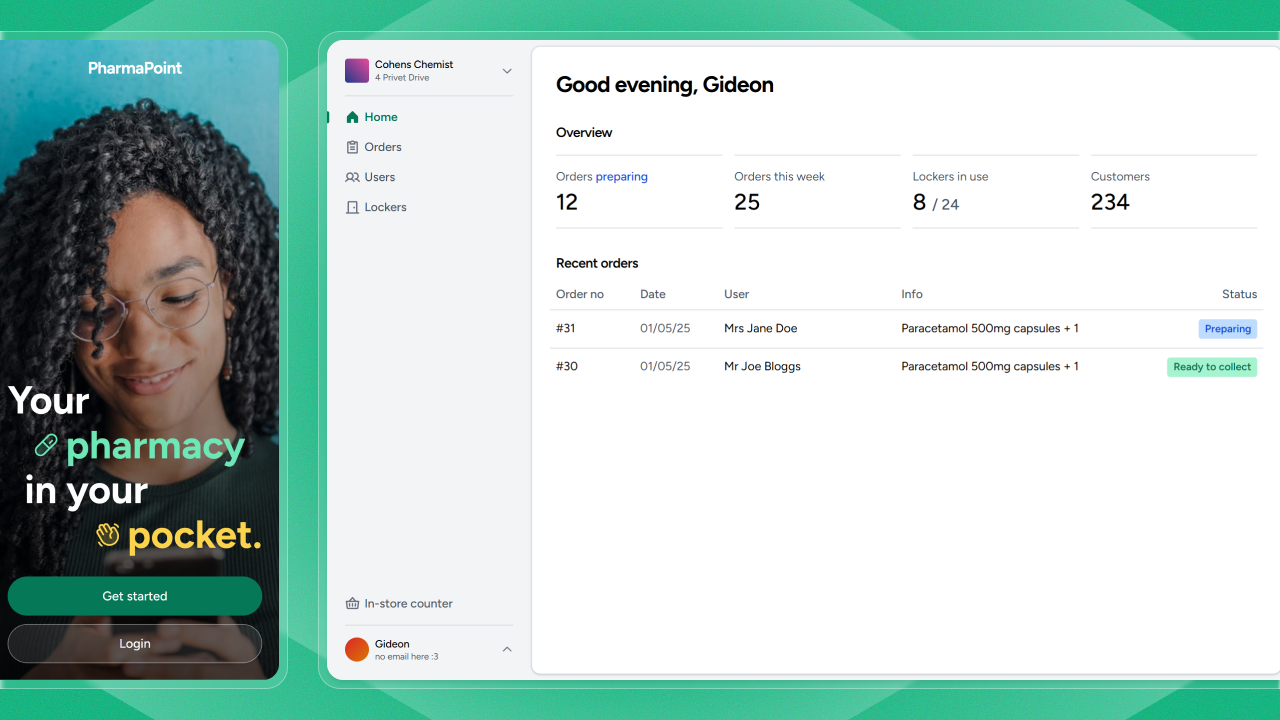The image size is (1280, 720).
Task: Click the Login button
Action: pyautogui.click(x=134, y=643)
